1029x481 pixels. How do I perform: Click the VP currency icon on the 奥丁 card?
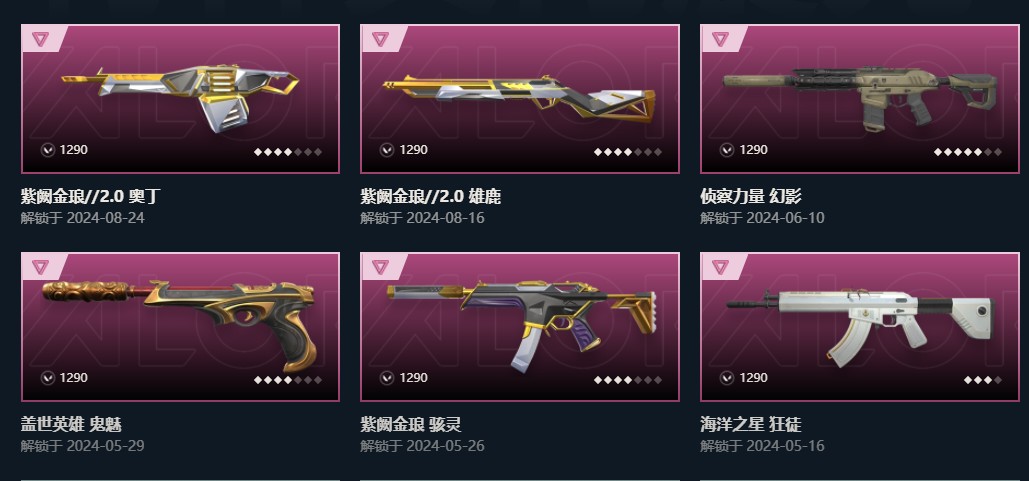click(x=47, y=150)
